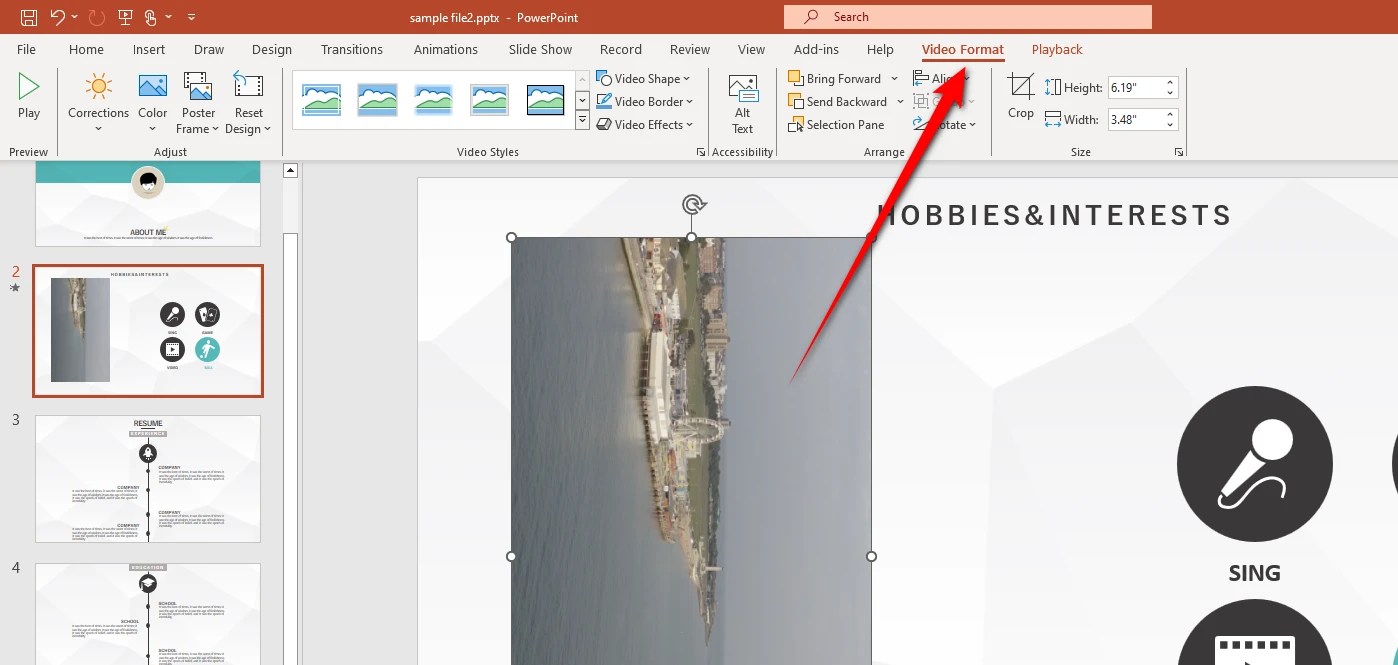Select the Color adjustment tool

click(x=152, y=100)
